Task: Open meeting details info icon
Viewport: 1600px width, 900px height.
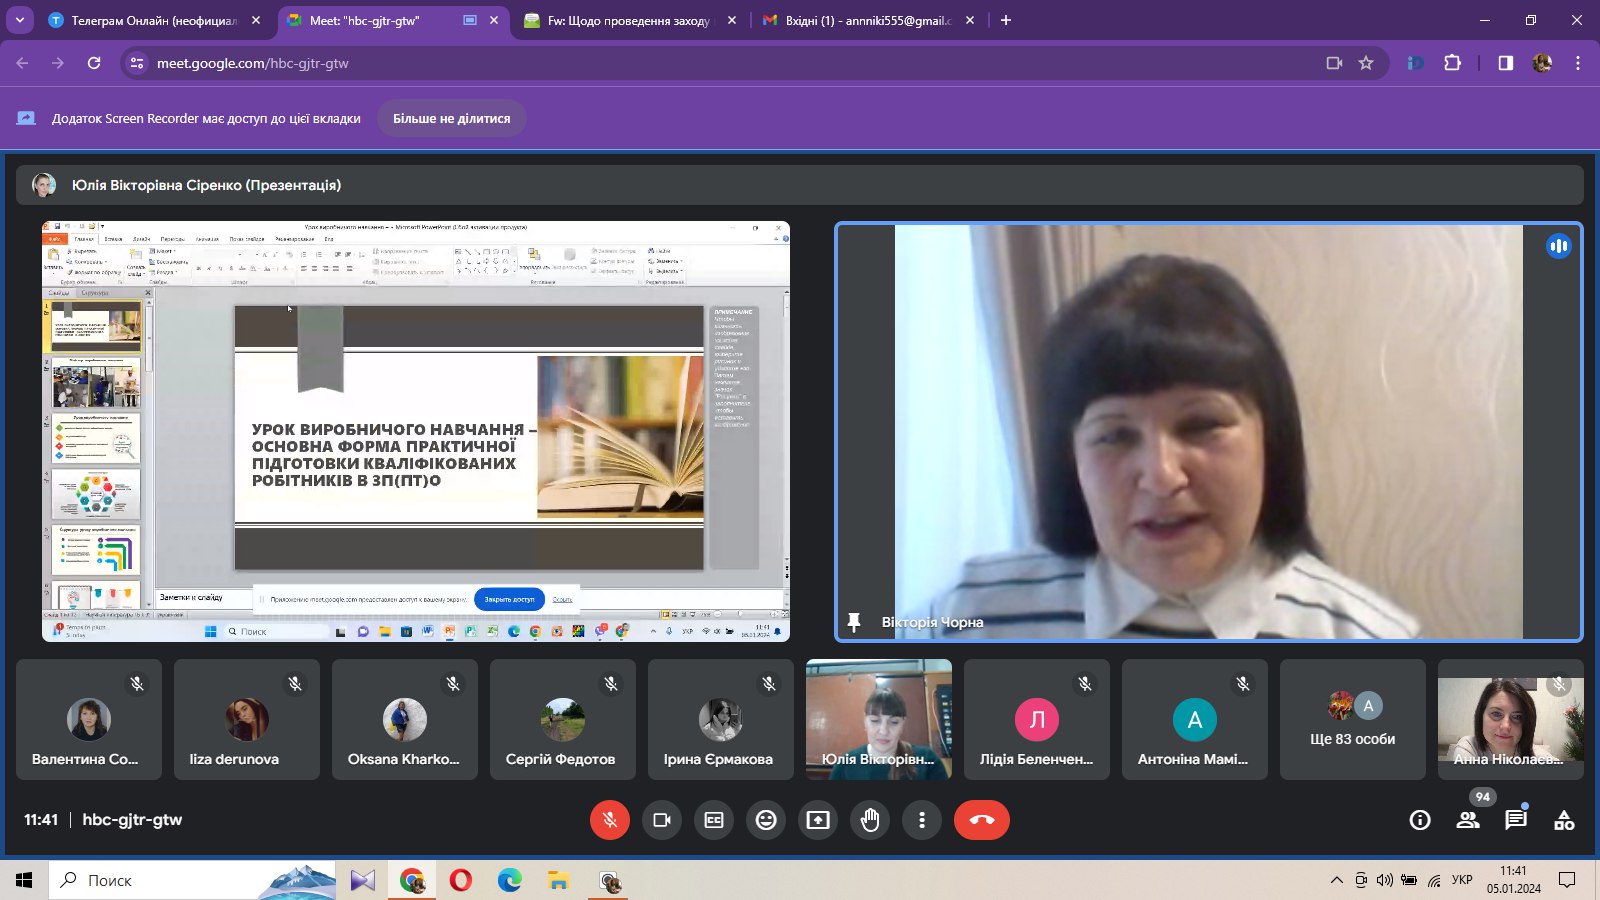Action: click(x=1420, y=820)
